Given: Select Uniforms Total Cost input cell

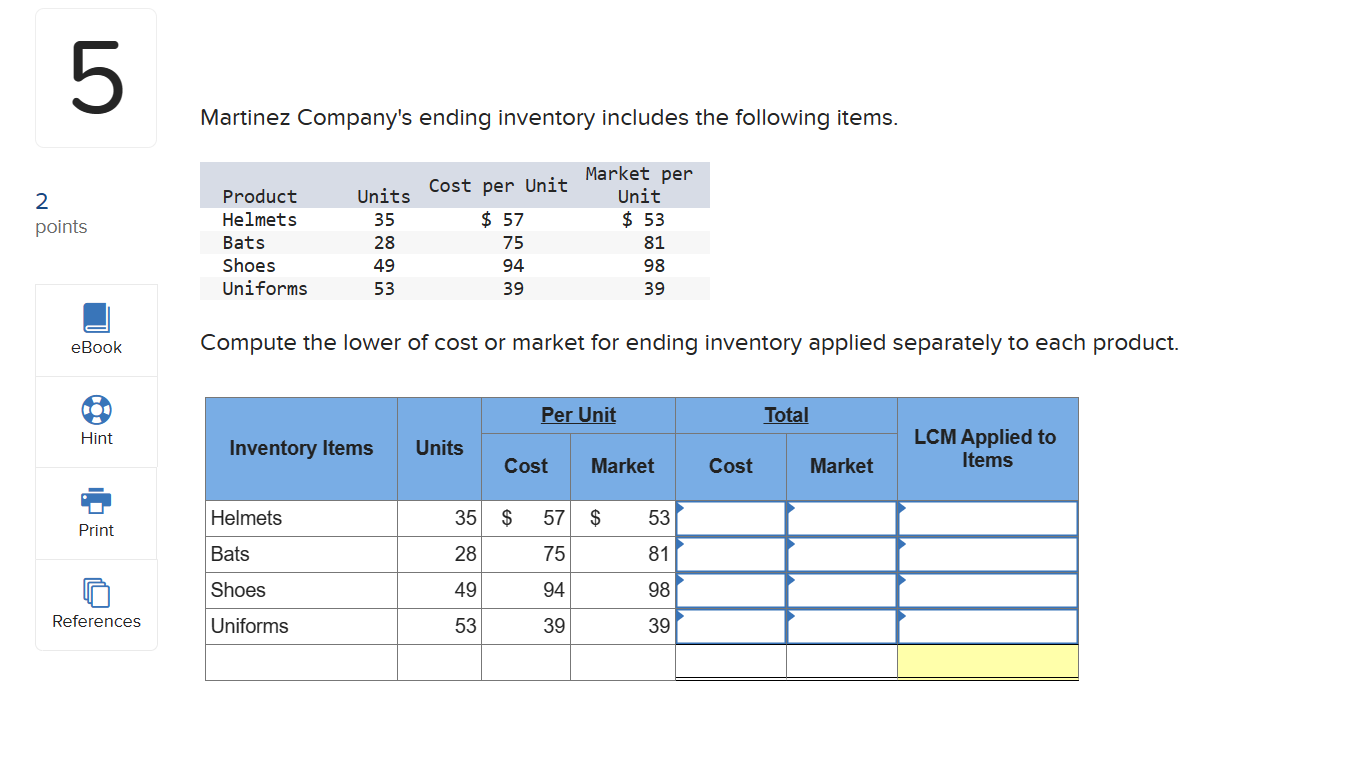Looking at the screenshot, I should 731,626.
